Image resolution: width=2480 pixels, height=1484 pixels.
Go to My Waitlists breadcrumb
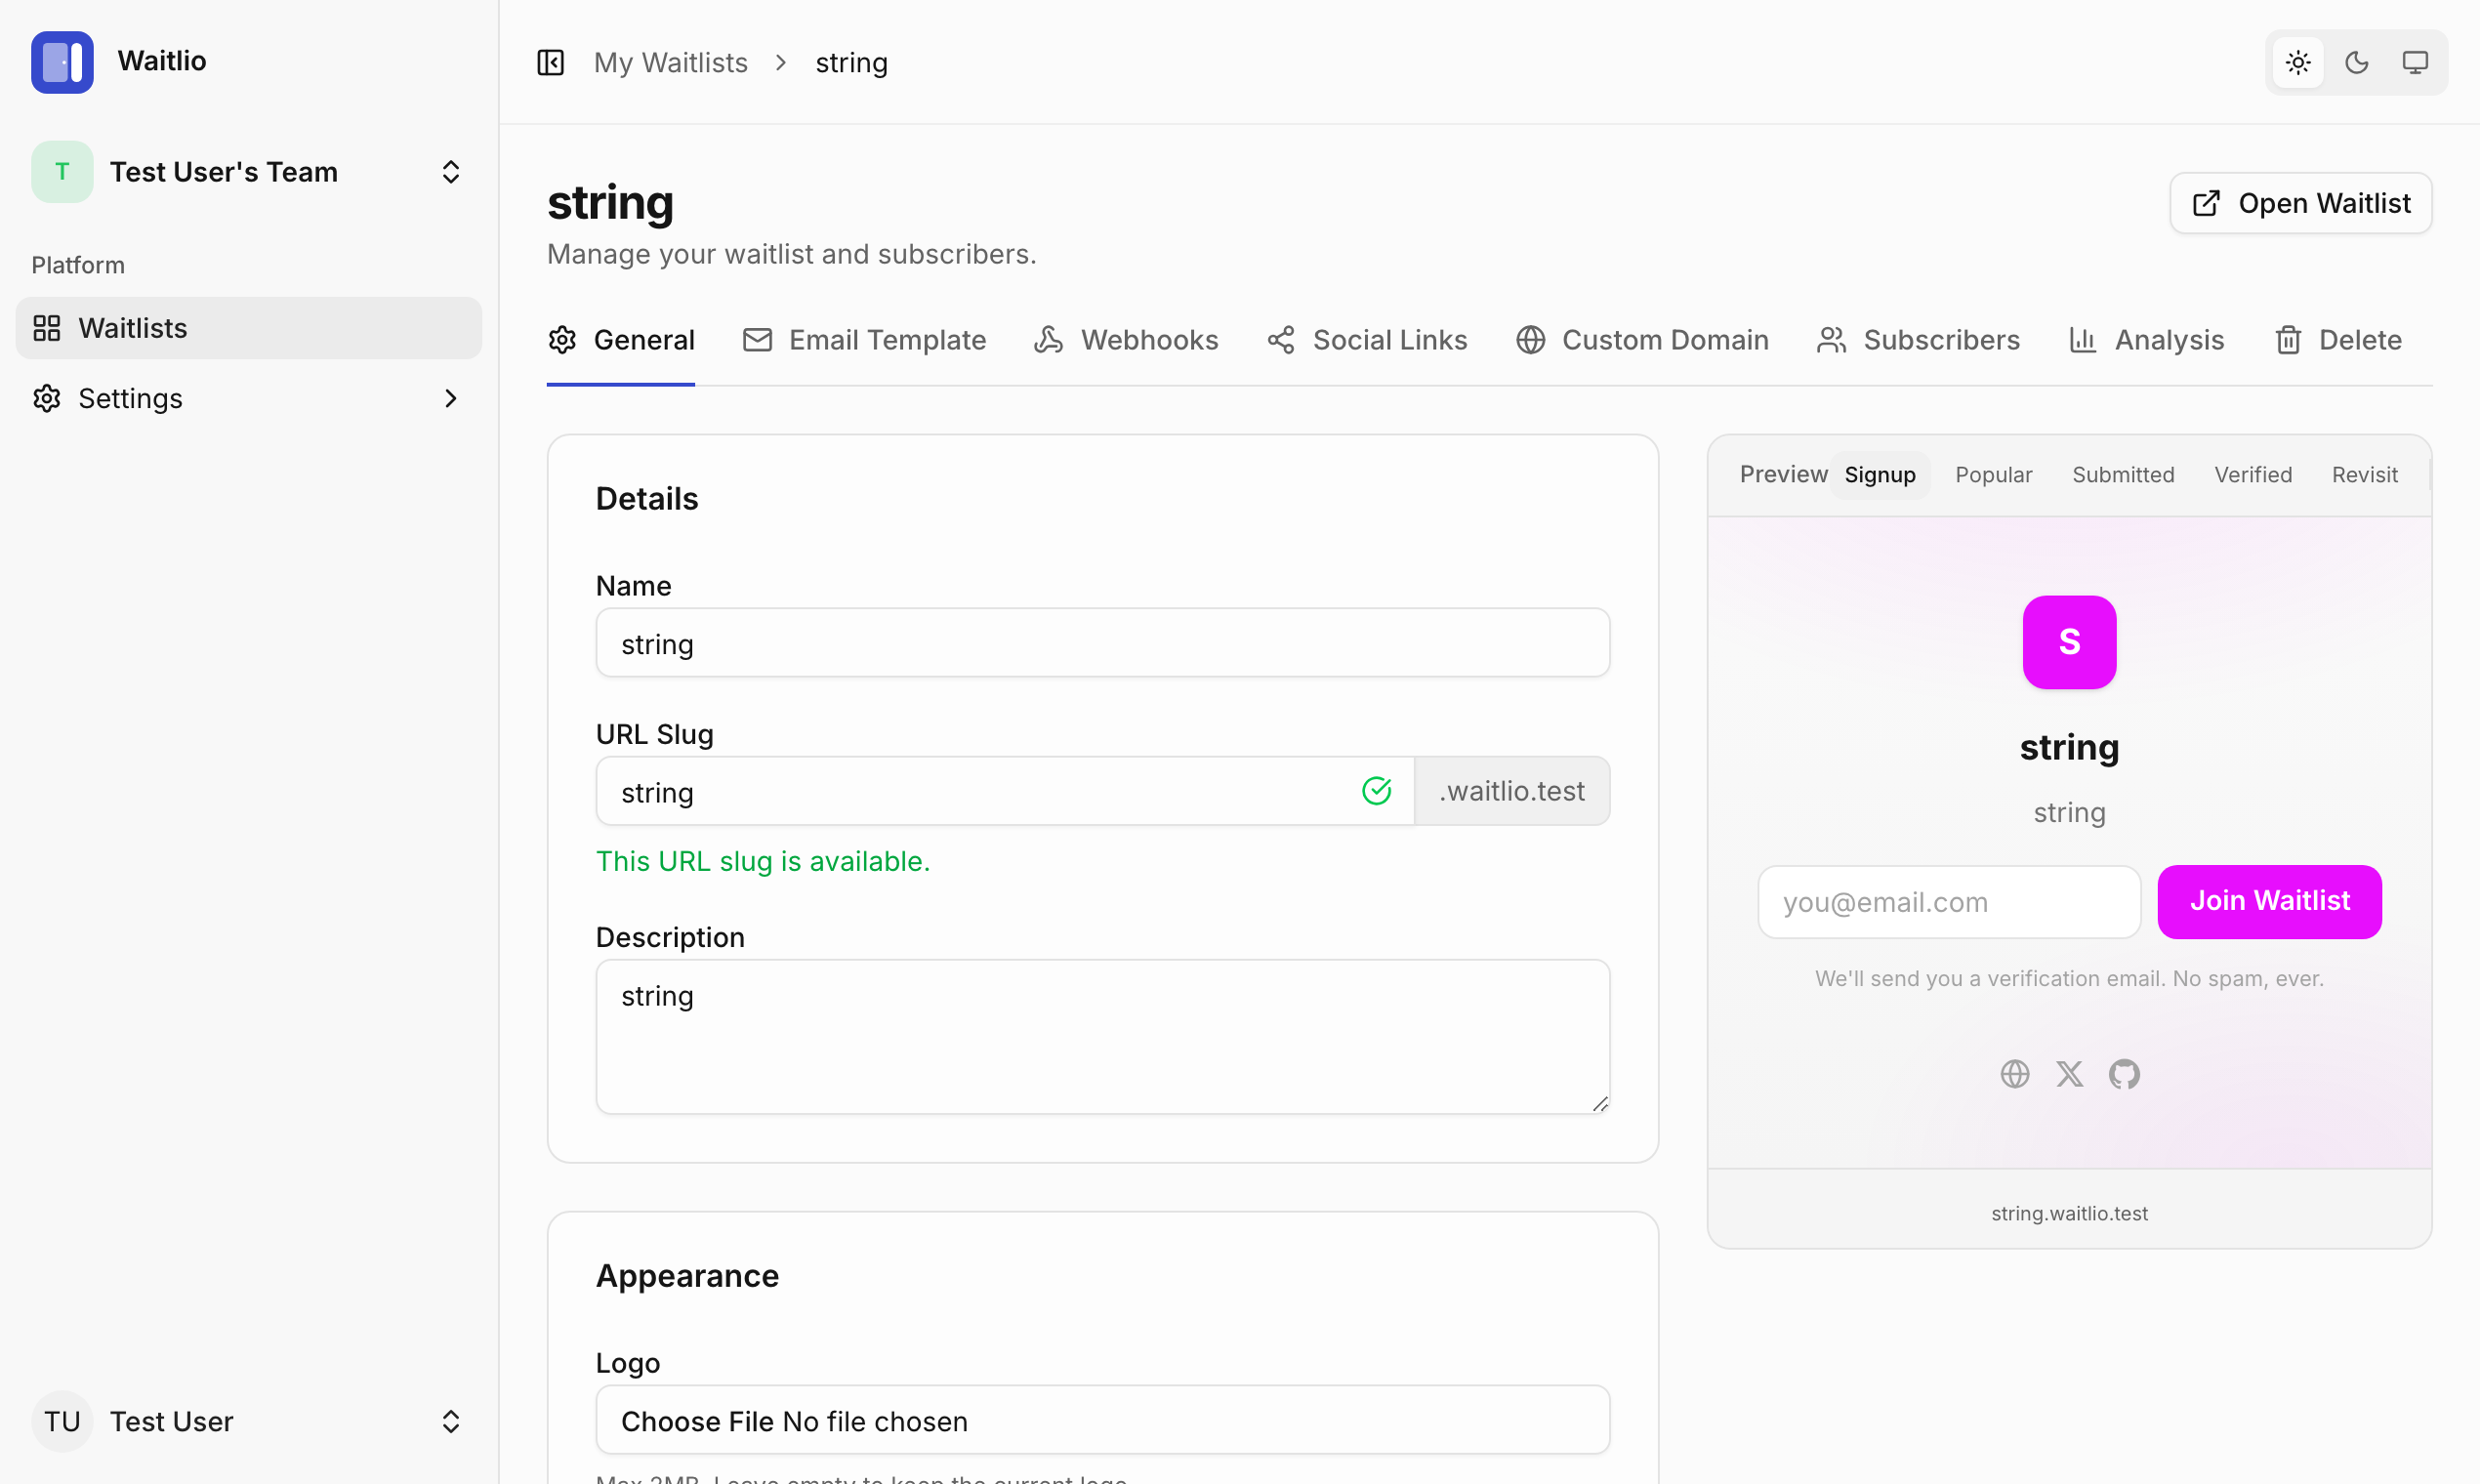point(670,62)
